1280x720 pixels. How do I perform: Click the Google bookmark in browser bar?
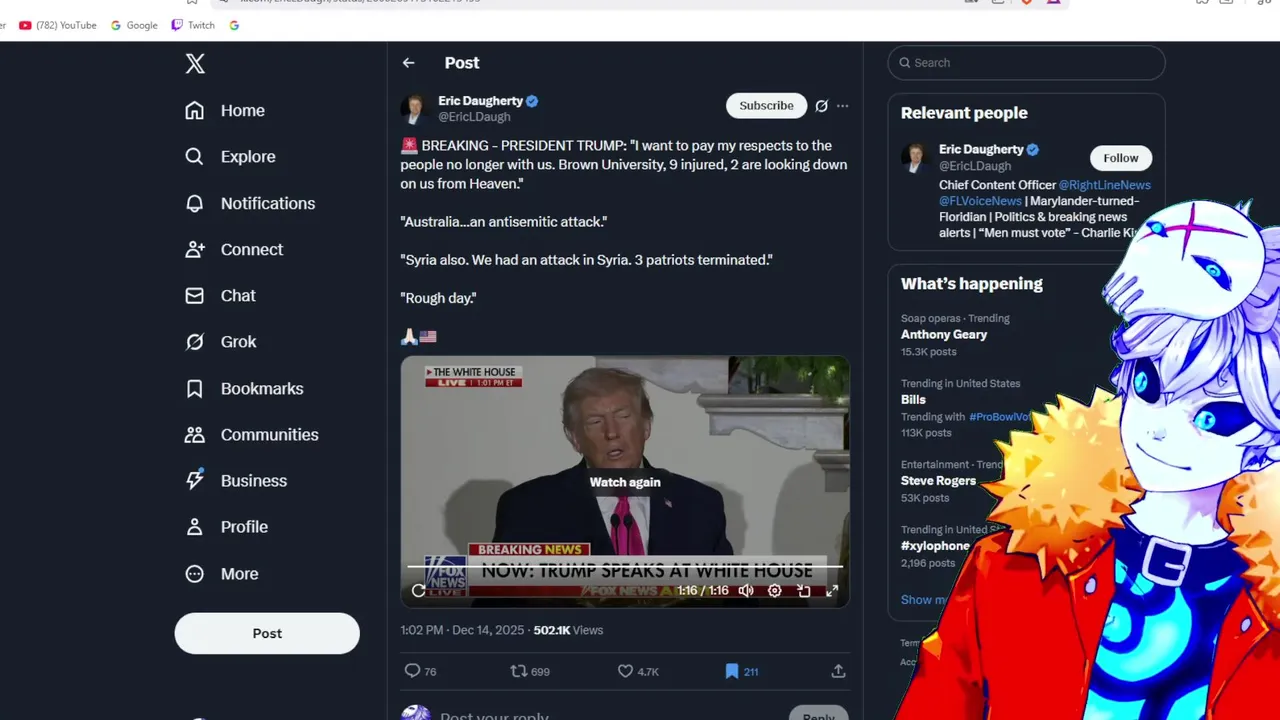point(134,25)
